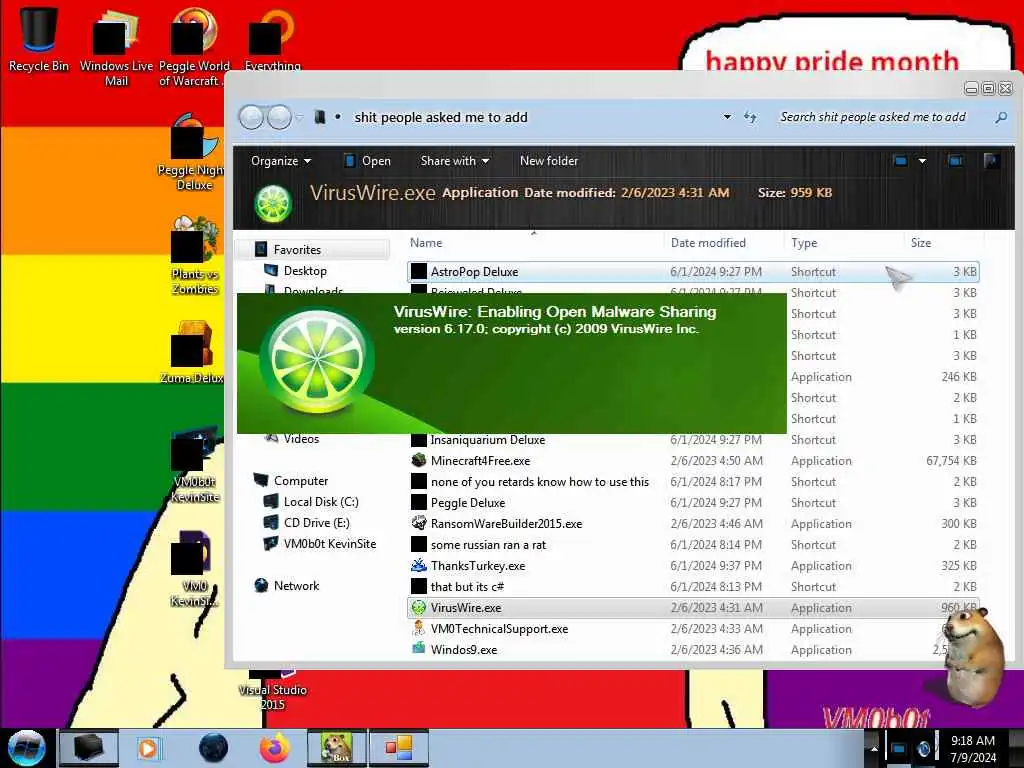This screenshot has width=1024, height=768.
Task: Launch Firefox from the taskbar
Action: [274, 748]
